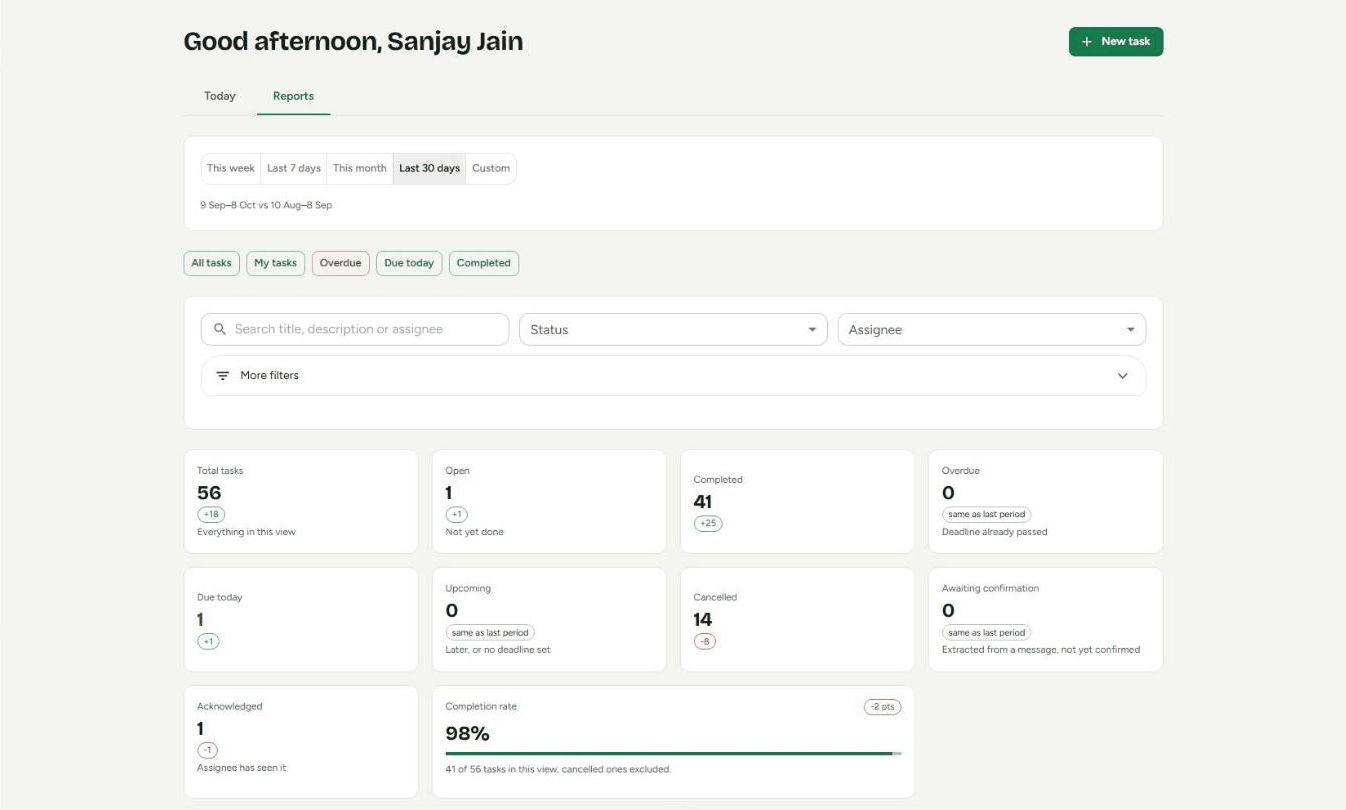Expand the More filters chevron

[x=1122, y=376]
